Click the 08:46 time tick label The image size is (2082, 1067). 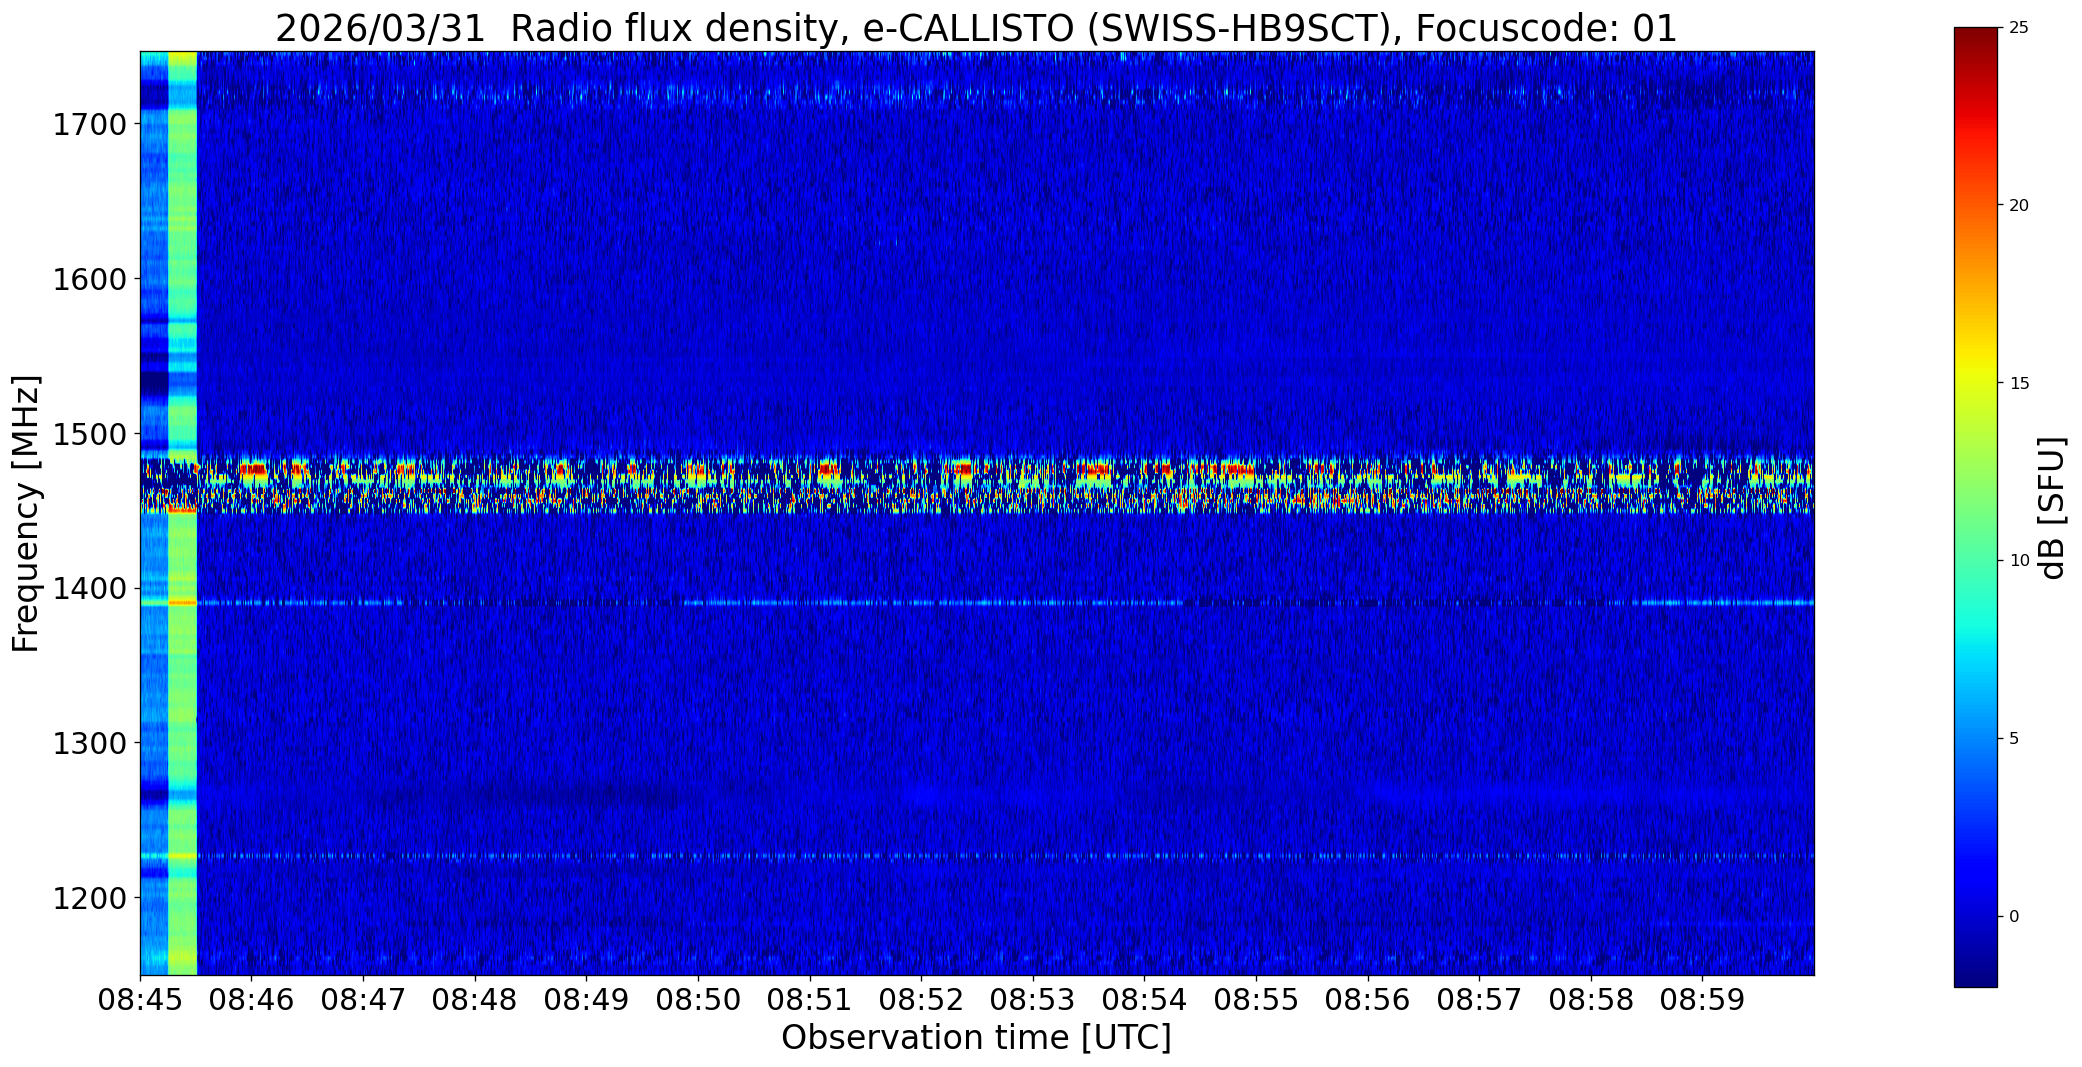click(x=252, y=999)
